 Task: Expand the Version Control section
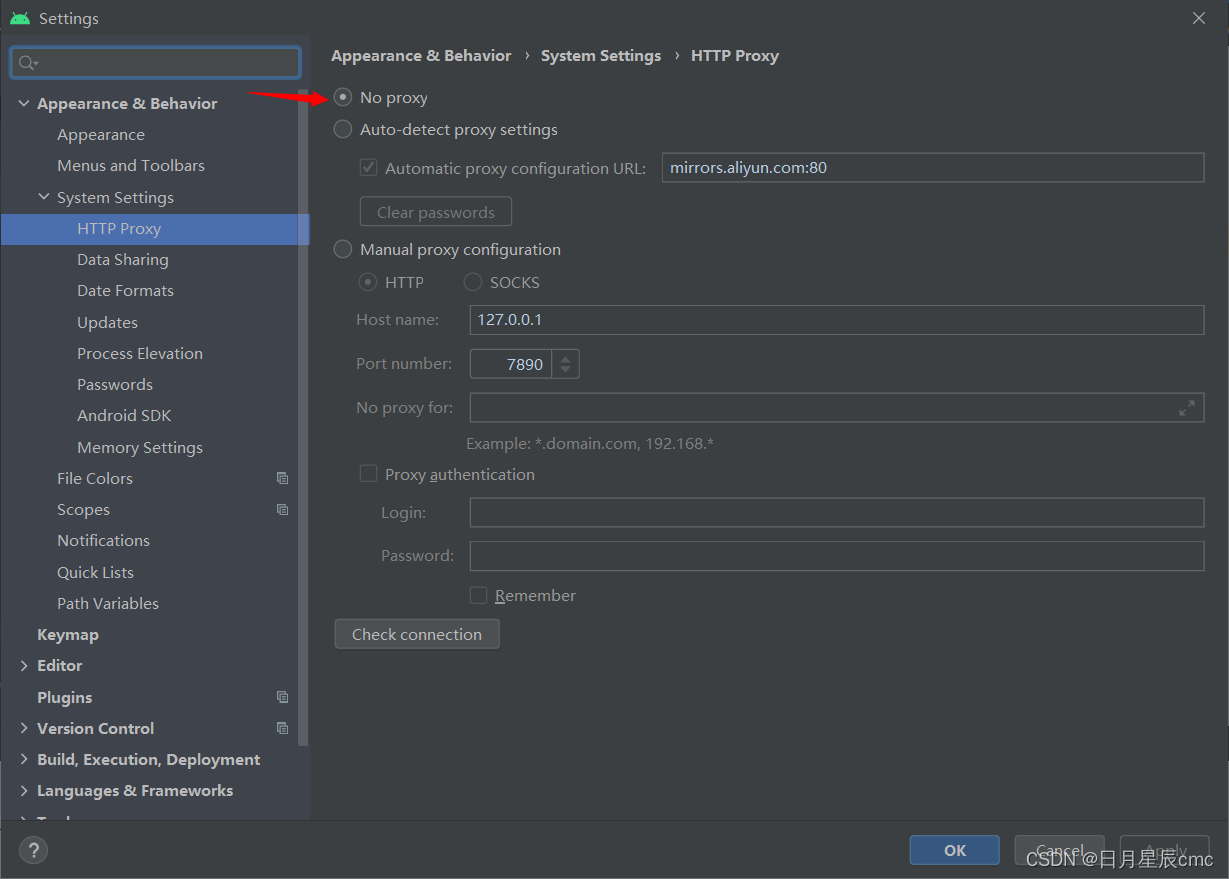24,728
